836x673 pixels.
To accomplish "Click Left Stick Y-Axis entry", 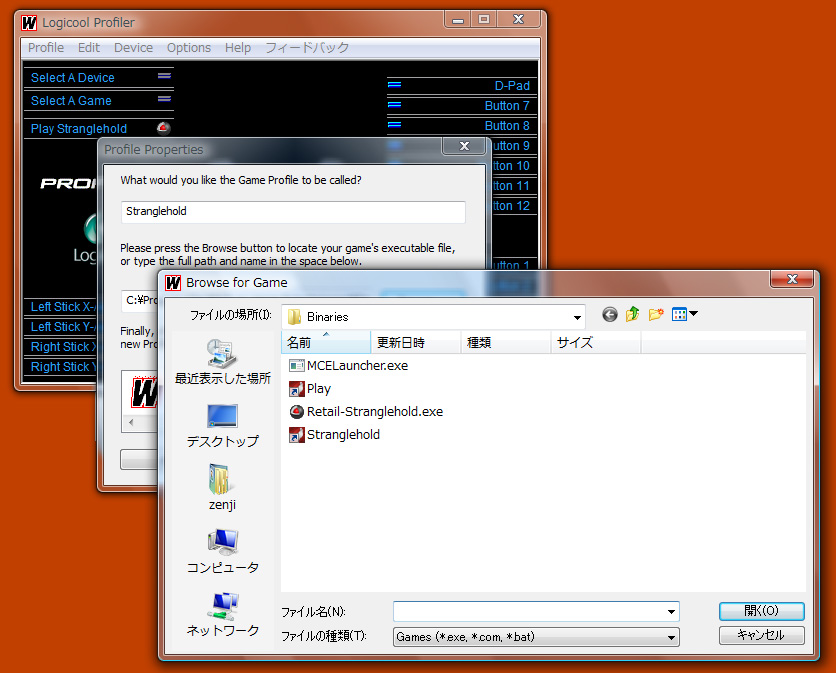I will point(63,326).
